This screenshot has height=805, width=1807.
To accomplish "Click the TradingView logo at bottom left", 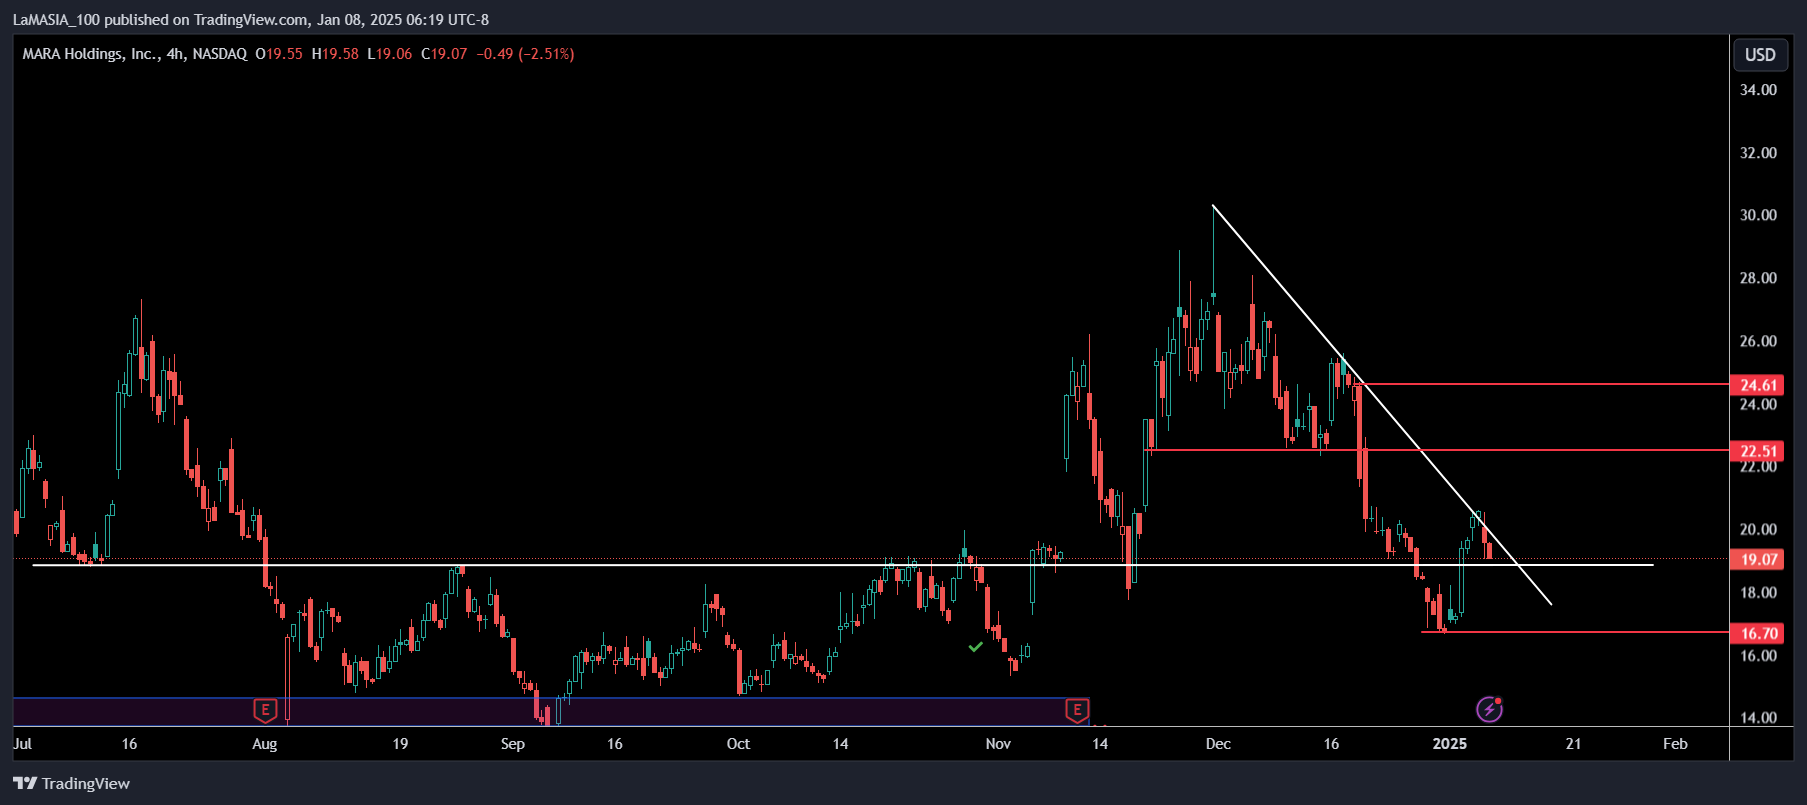I will pyautogui.click(x=72, y=783).
